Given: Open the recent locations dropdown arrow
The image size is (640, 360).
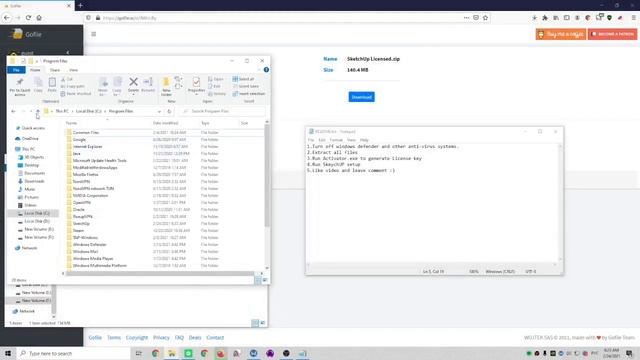Looking at the screenshot, I should (x=31, y=111).
